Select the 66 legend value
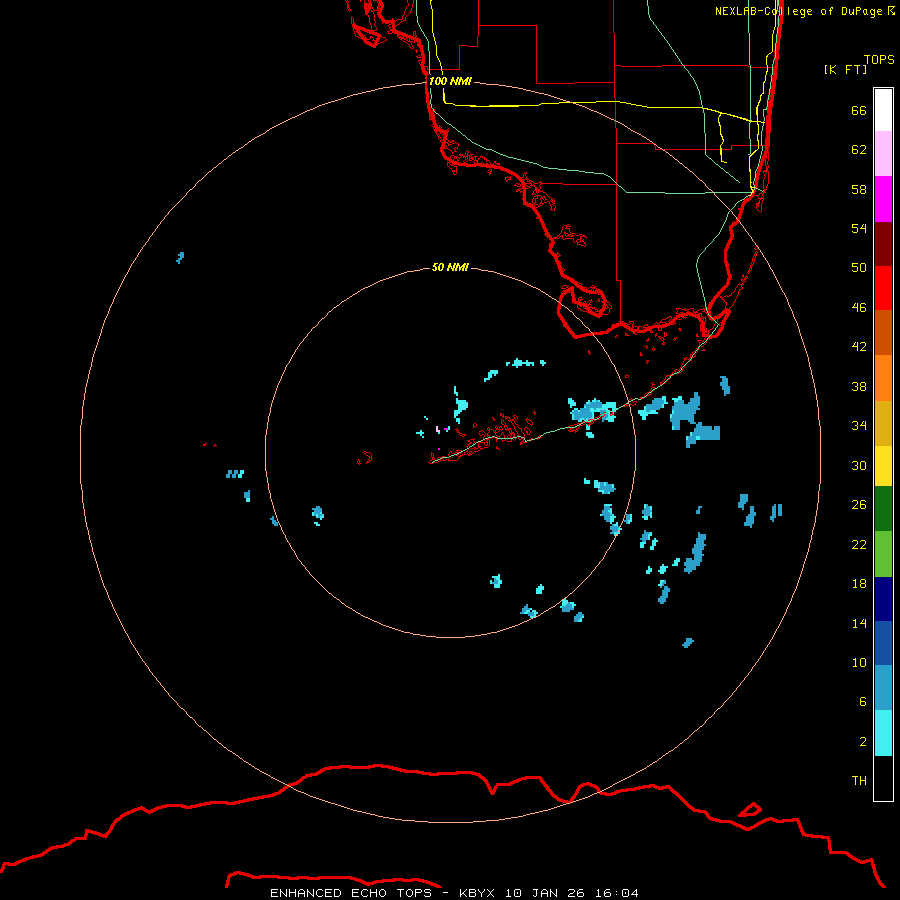The image size is (900, 900). tap(859, 110)
